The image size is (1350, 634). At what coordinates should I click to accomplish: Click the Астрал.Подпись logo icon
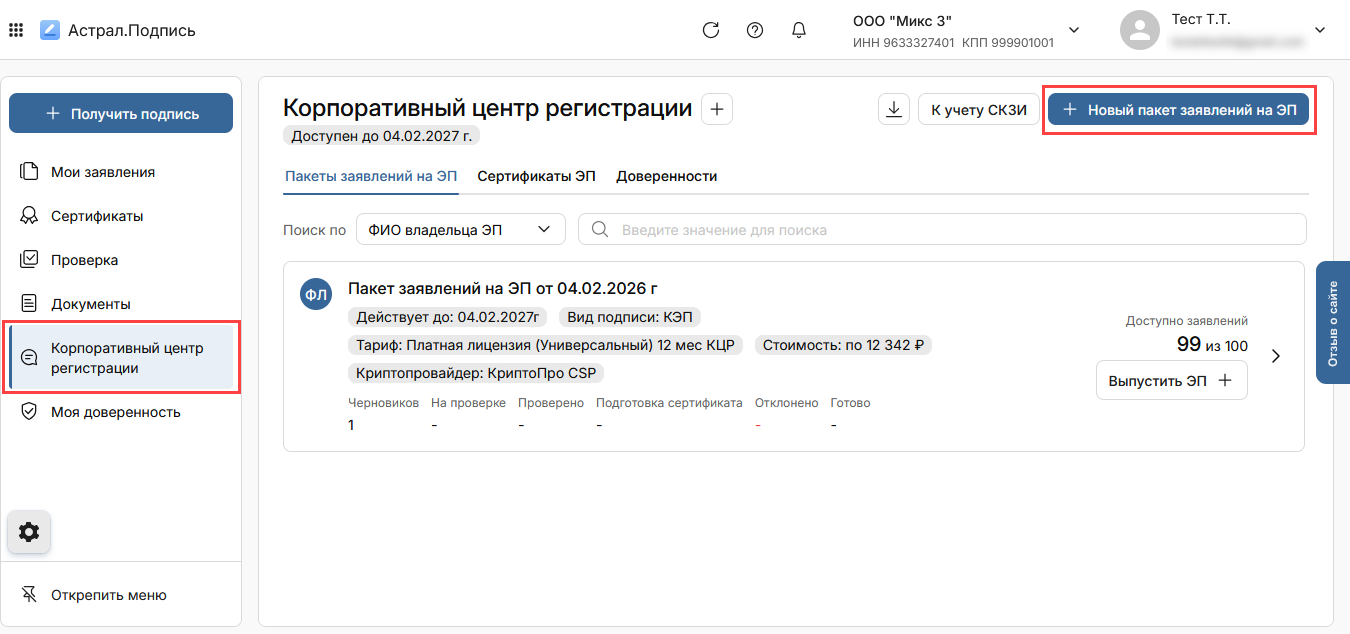pos(50,30)
